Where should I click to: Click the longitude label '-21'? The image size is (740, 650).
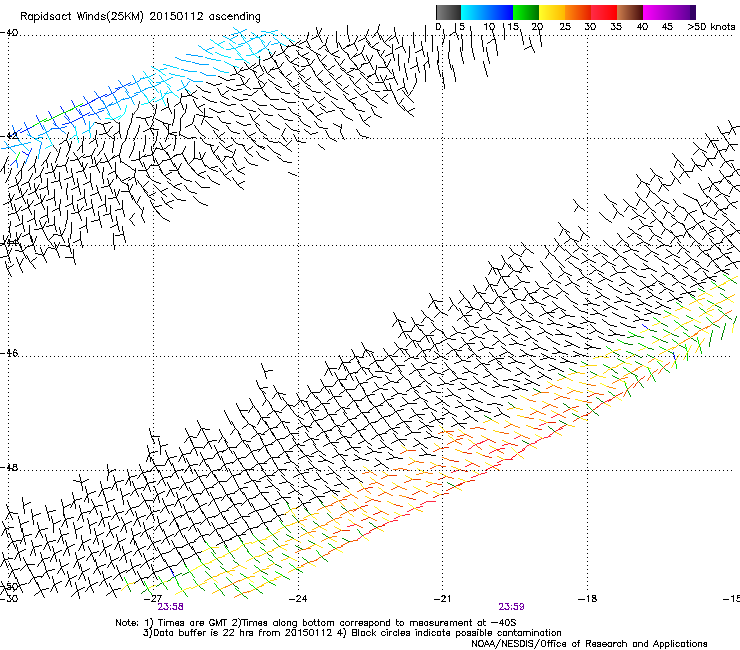tap(442, 599)
